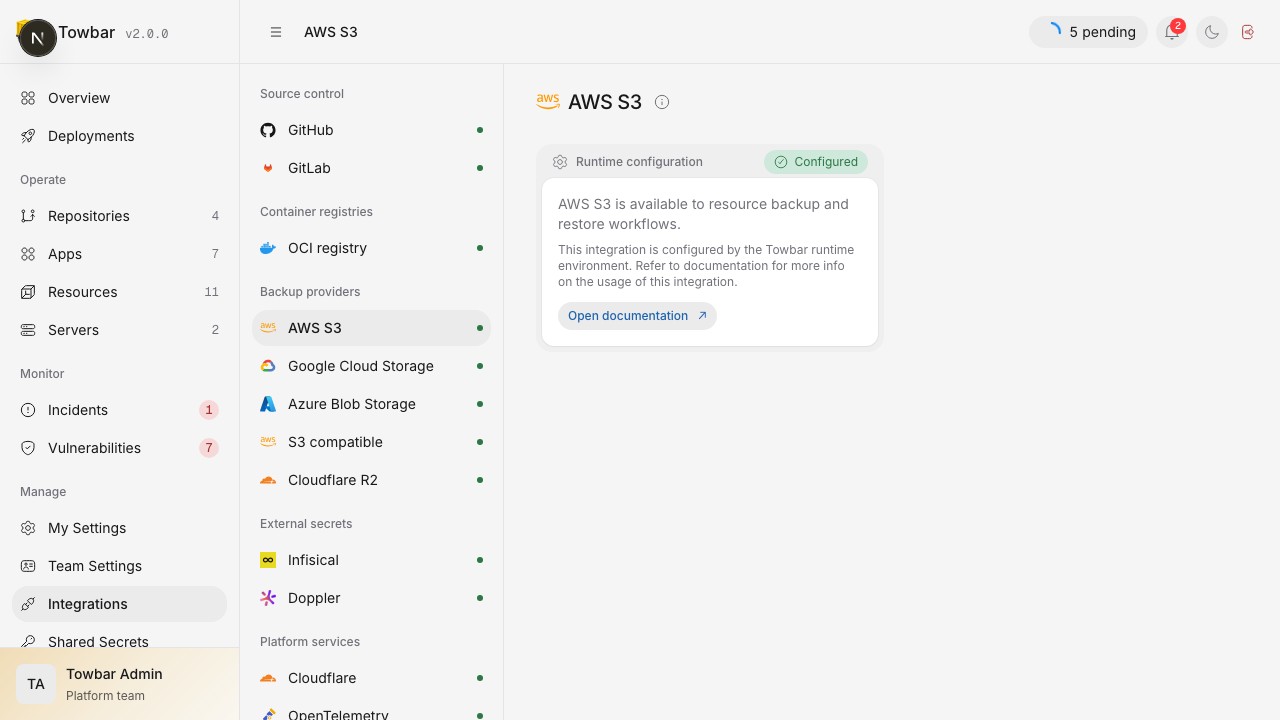Open Shared Secrets
Viewport: 1280px width, 720px height.
(120, 640)
